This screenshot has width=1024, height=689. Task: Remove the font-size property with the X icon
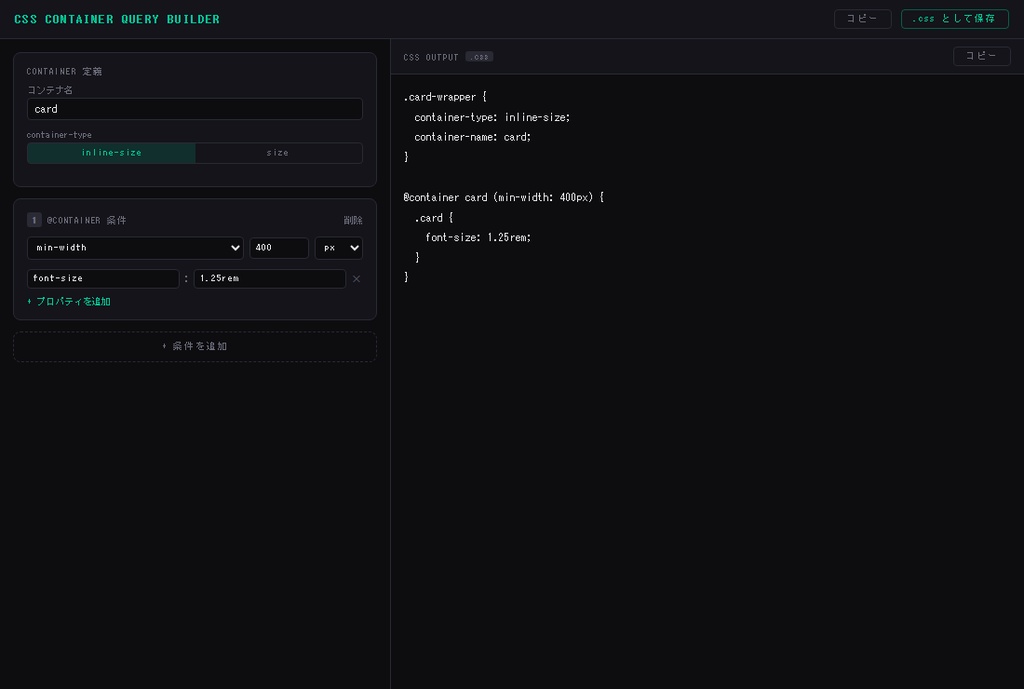point(356,279)
